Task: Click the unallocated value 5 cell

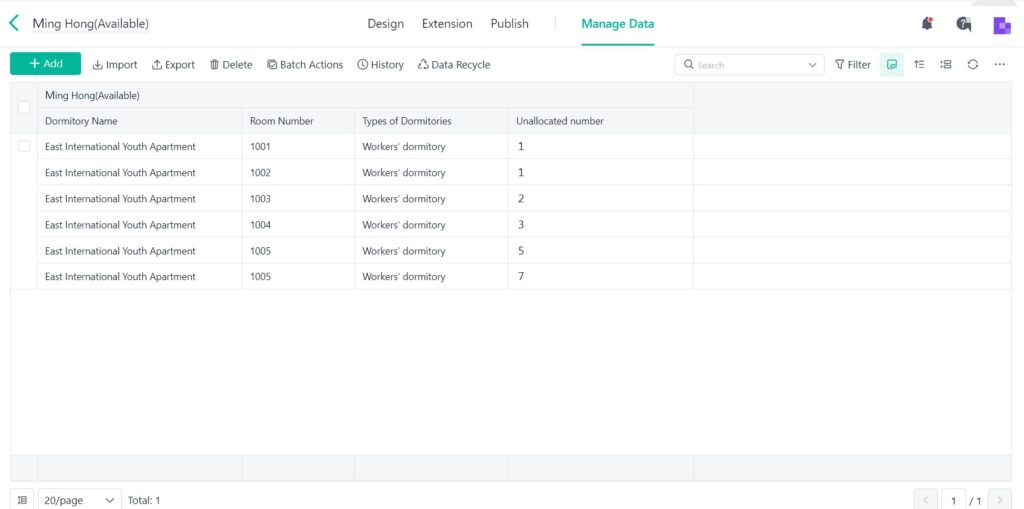Action: click(601, 251)
